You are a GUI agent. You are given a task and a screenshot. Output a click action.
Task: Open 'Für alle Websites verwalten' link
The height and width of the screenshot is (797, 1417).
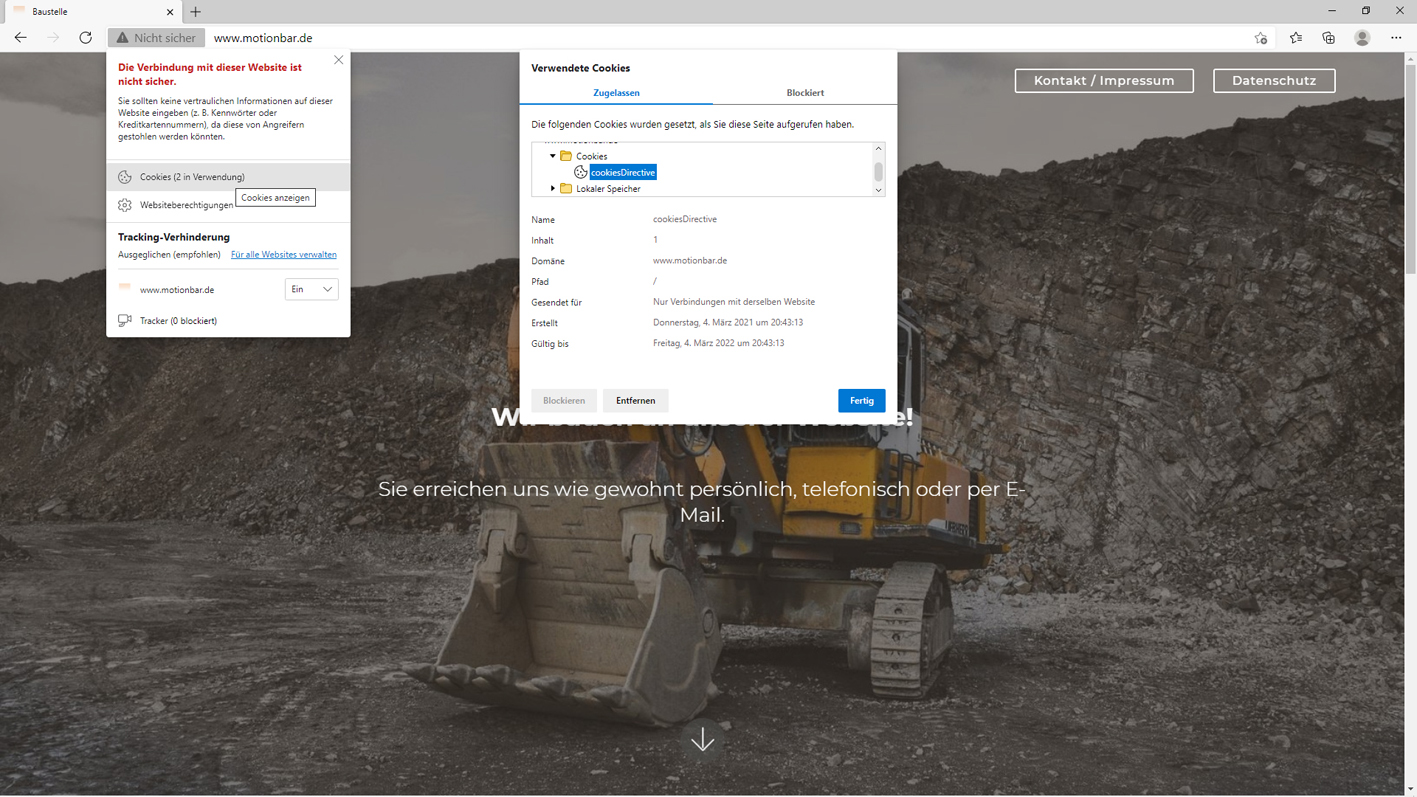point(283,255)
